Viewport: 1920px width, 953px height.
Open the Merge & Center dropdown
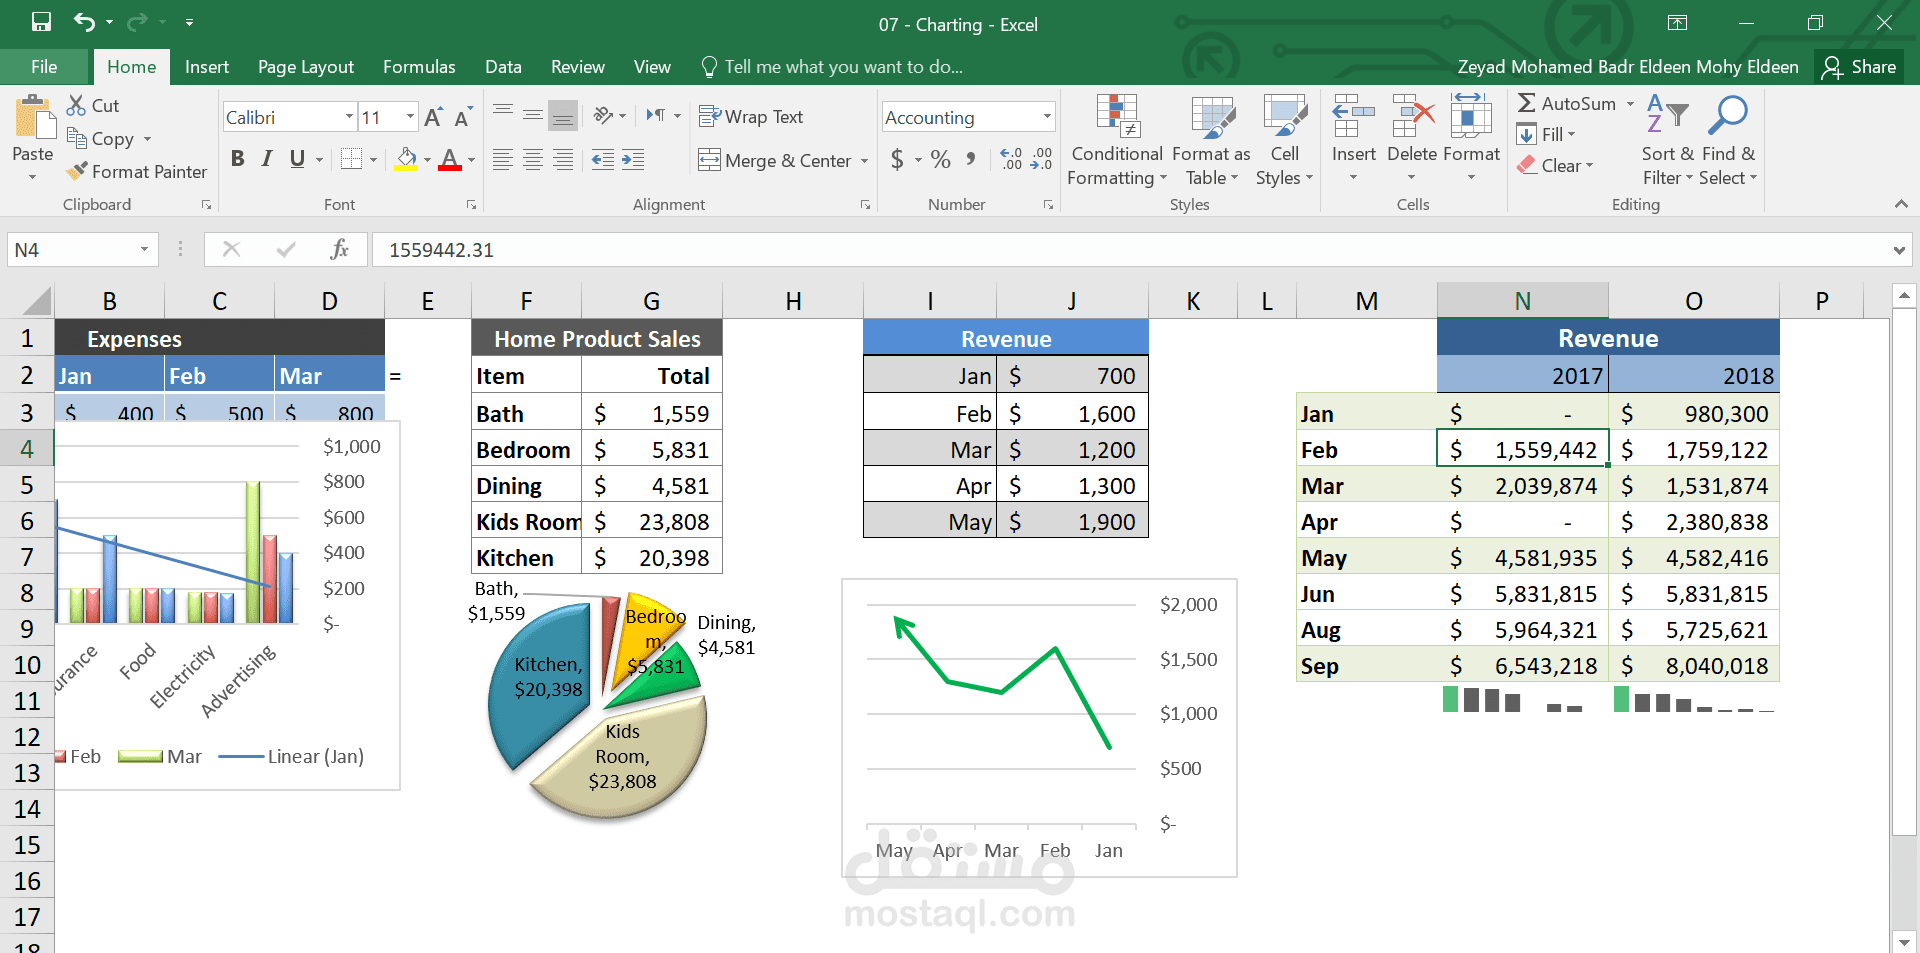coord(865,160)
